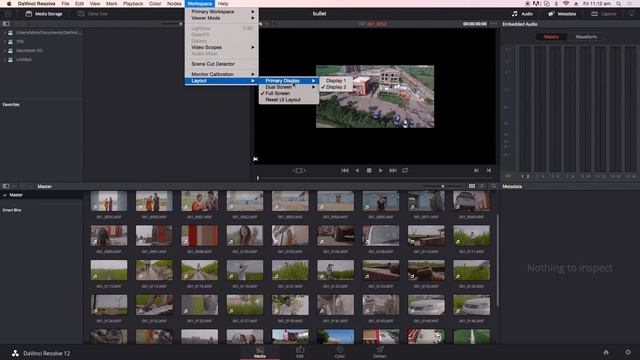Click the mark out point icon

tap(489, 171)
